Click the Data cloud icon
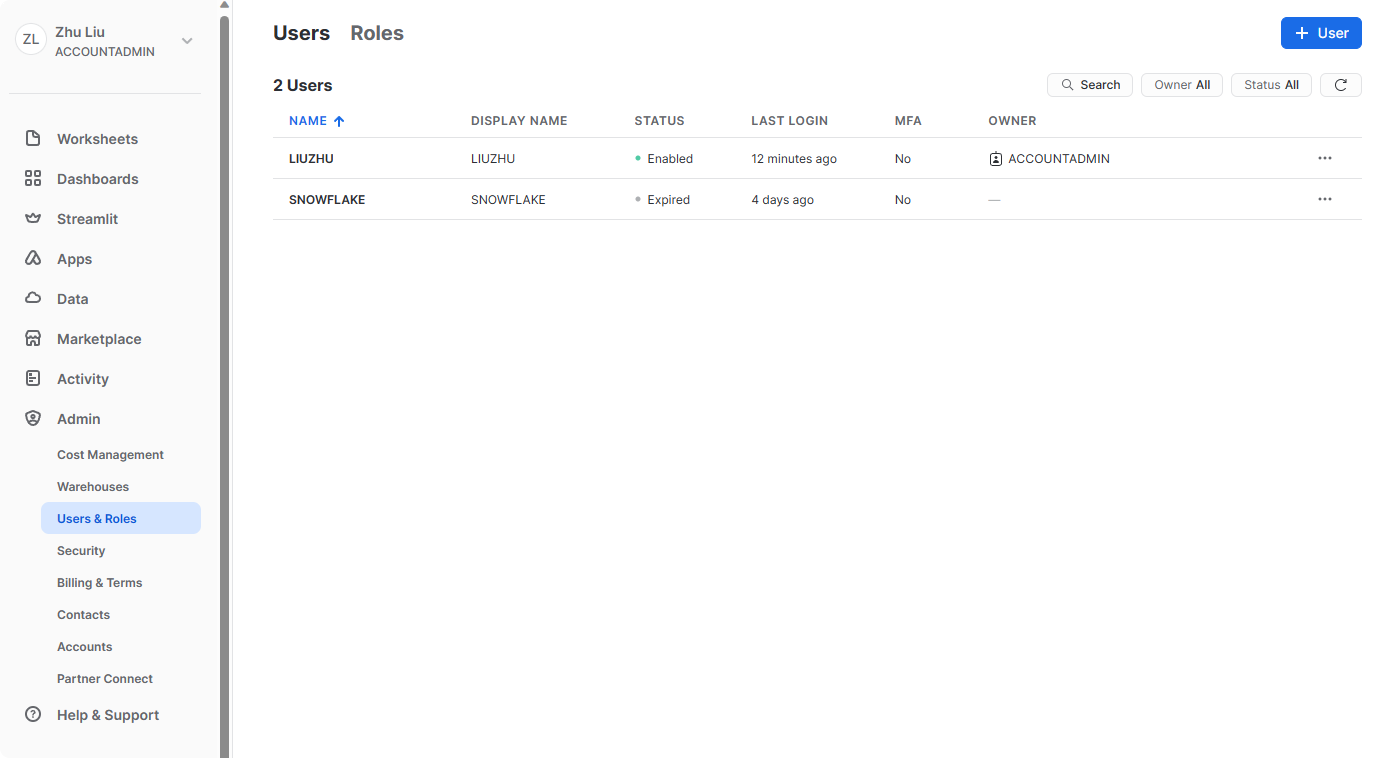1397x758 pixels. click(33, 299)
